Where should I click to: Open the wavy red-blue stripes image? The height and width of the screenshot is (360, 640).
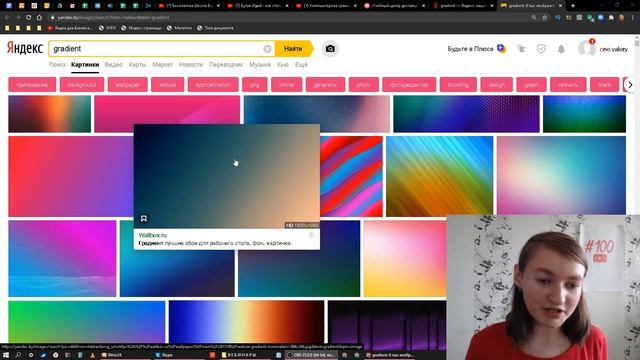(351, 176)
